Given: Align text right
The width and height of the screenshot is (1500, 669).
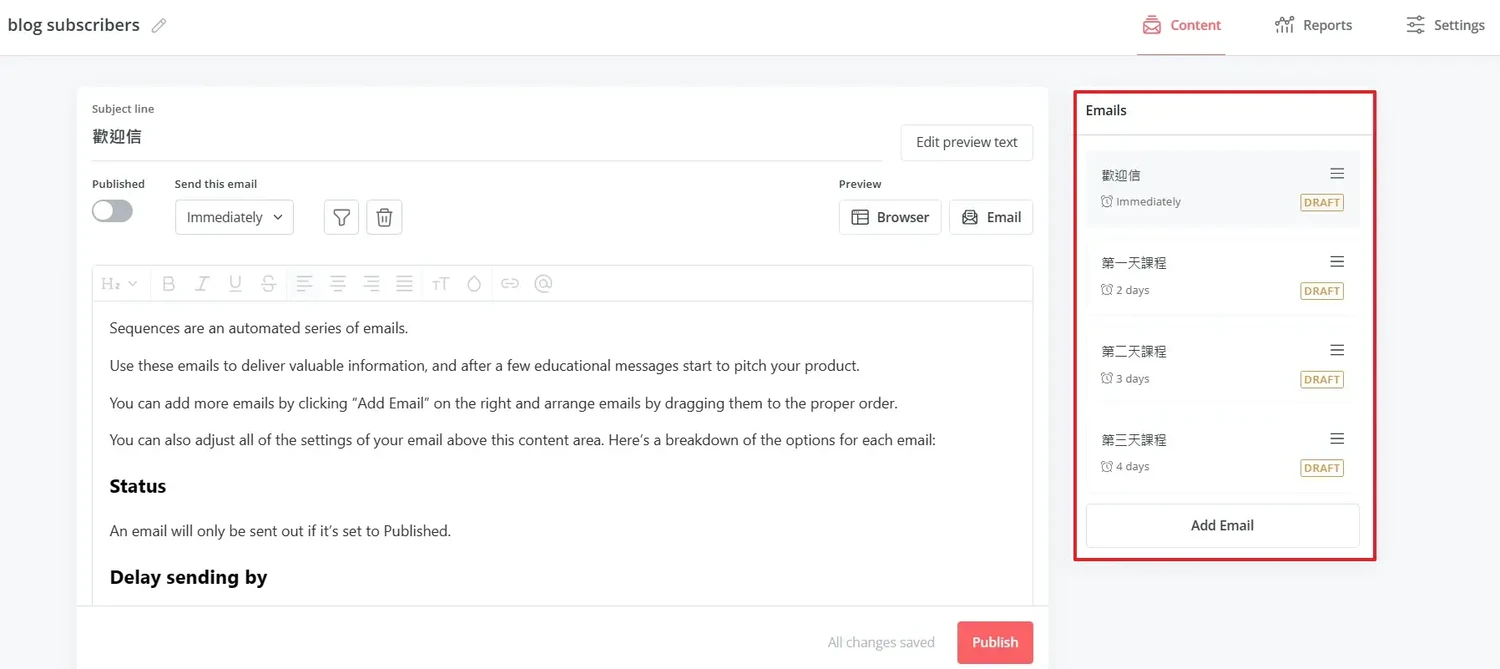Looking at the screenshot, I should point(371,284).
